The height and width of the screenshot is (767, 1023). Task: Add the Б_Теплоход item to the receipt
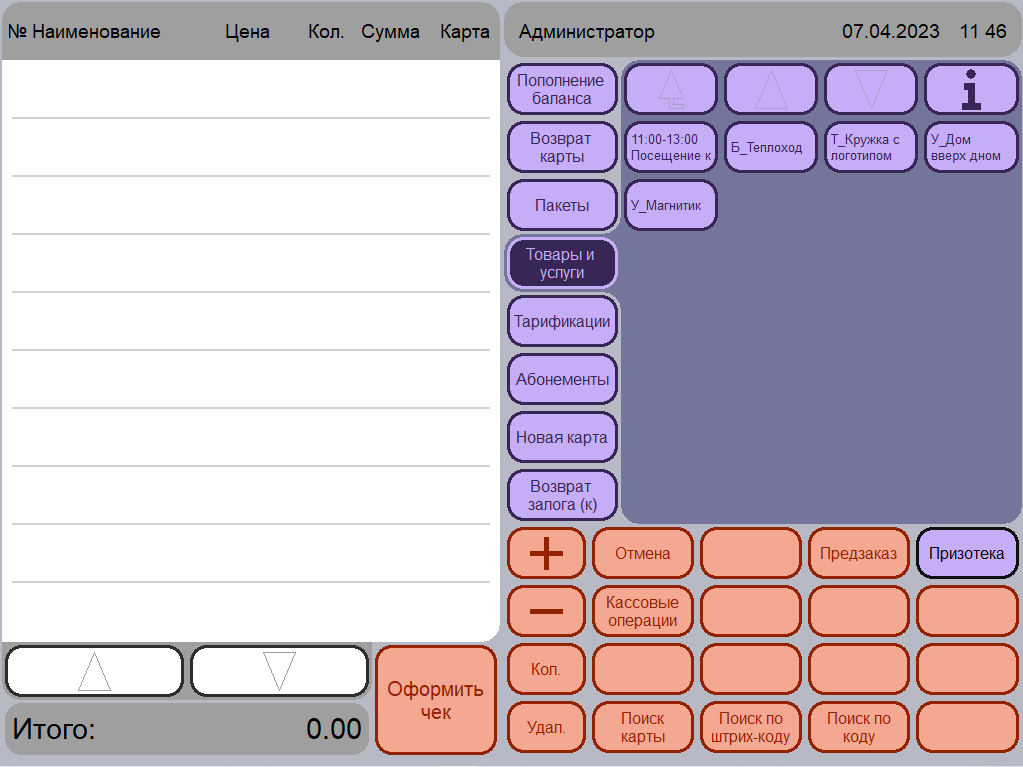771,147
